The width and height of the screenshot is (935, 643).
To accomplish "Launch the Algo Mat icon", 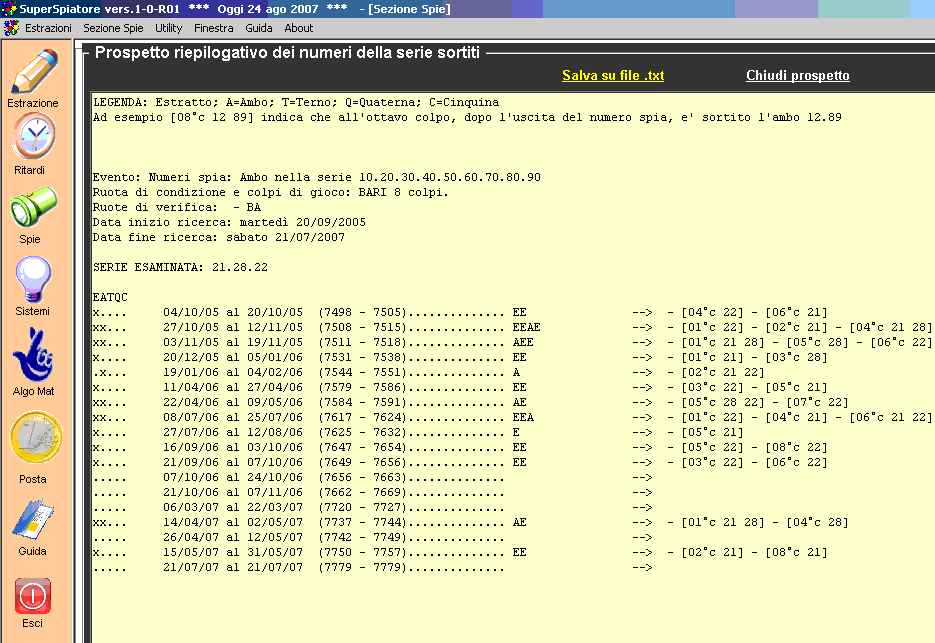I will (x=33, y=355).
